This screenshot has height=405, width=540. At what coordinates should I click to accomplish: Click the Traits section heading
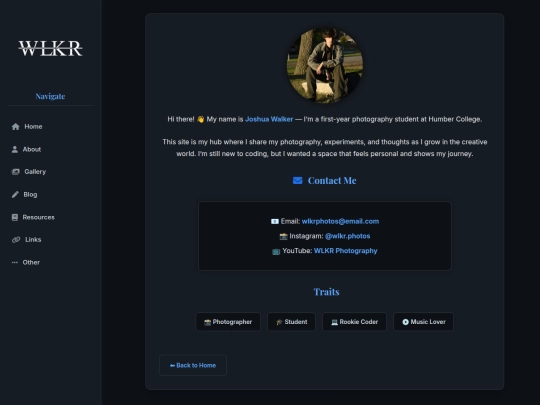[326, 292]
